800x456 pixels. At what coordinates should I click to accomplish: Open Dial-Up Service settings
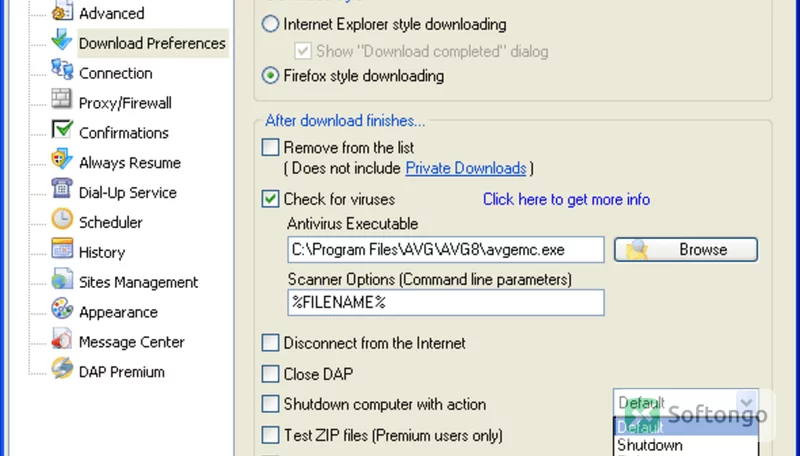point(128,193)
